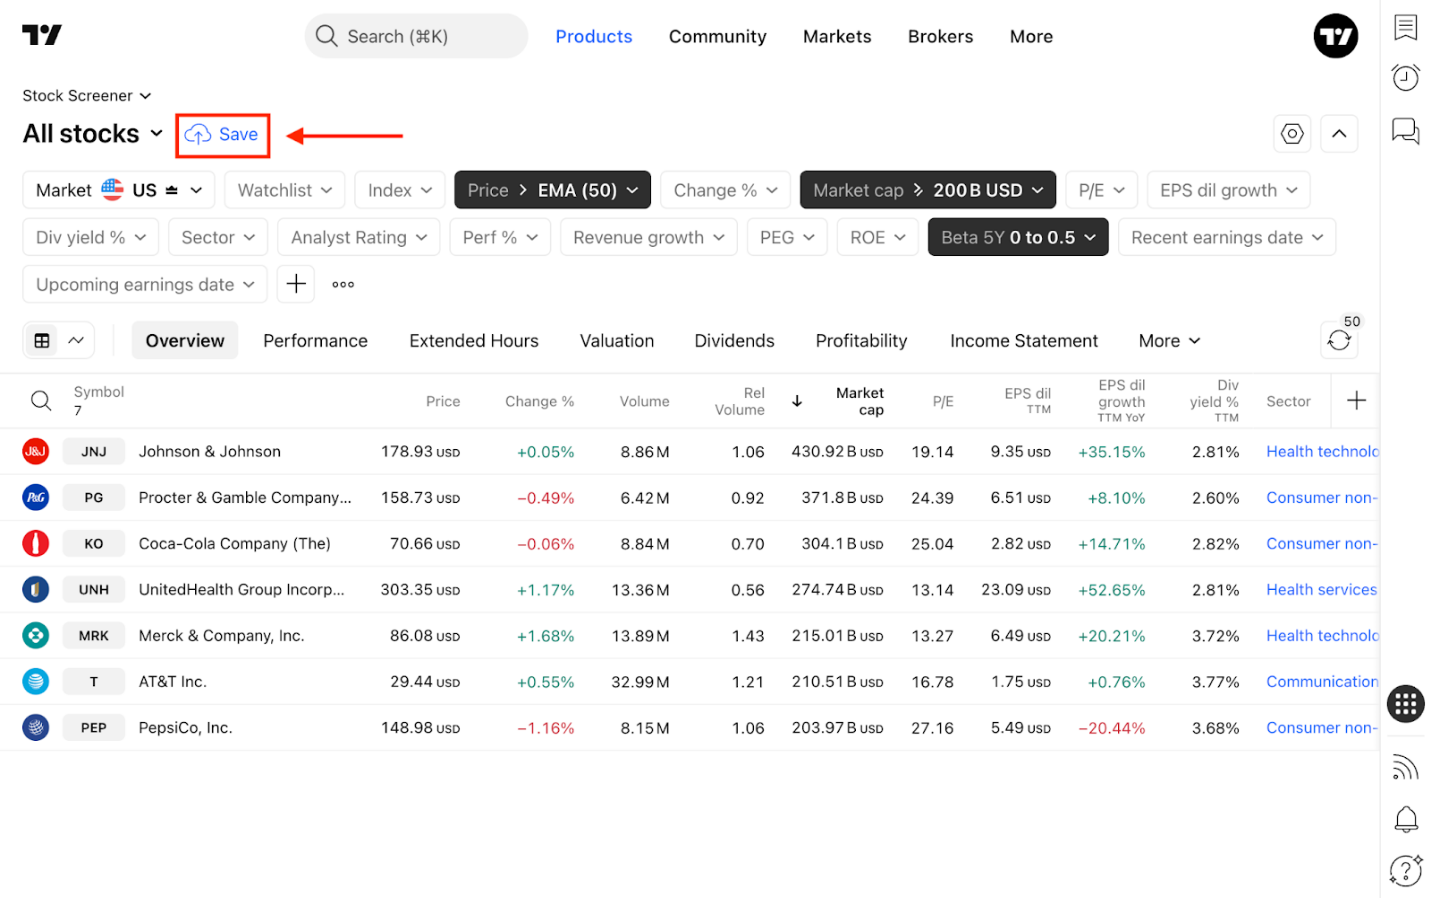Screen dimensions: 1431x898
Task: Open screener settings hexagon icon
Action: 1292,133
